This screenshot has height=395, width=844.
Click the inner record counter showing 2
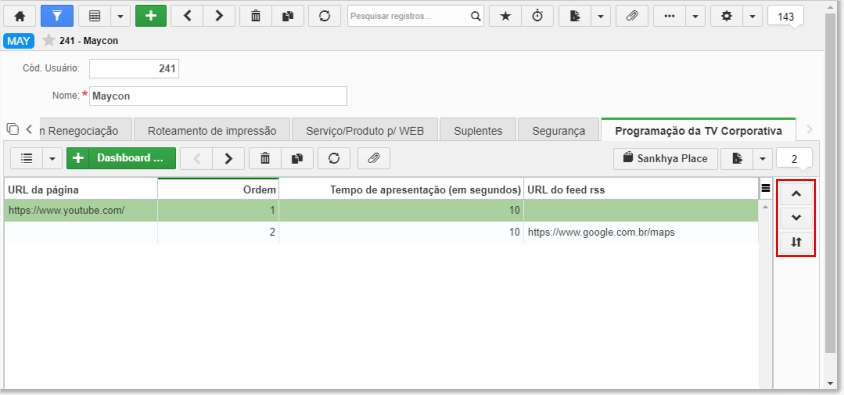[x=794, y=159]
